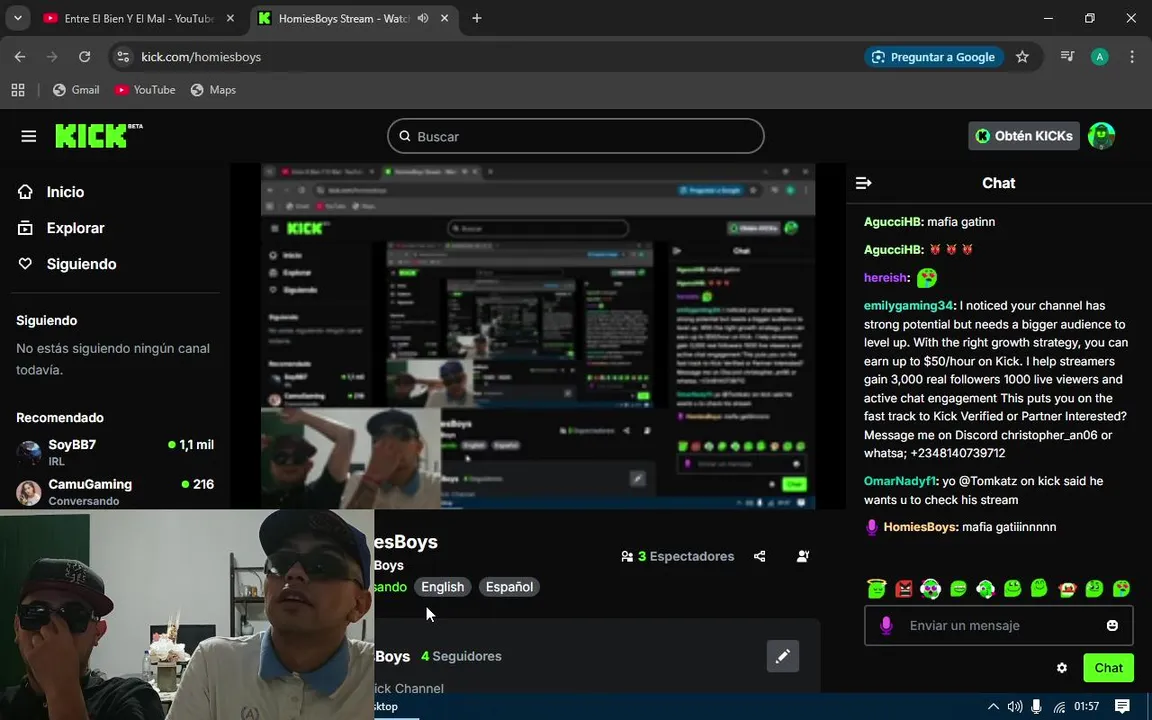The width and height of the screenshot is (1152, 720).
Task: Bookmark this page with star icon
Action: point(1022,57)
